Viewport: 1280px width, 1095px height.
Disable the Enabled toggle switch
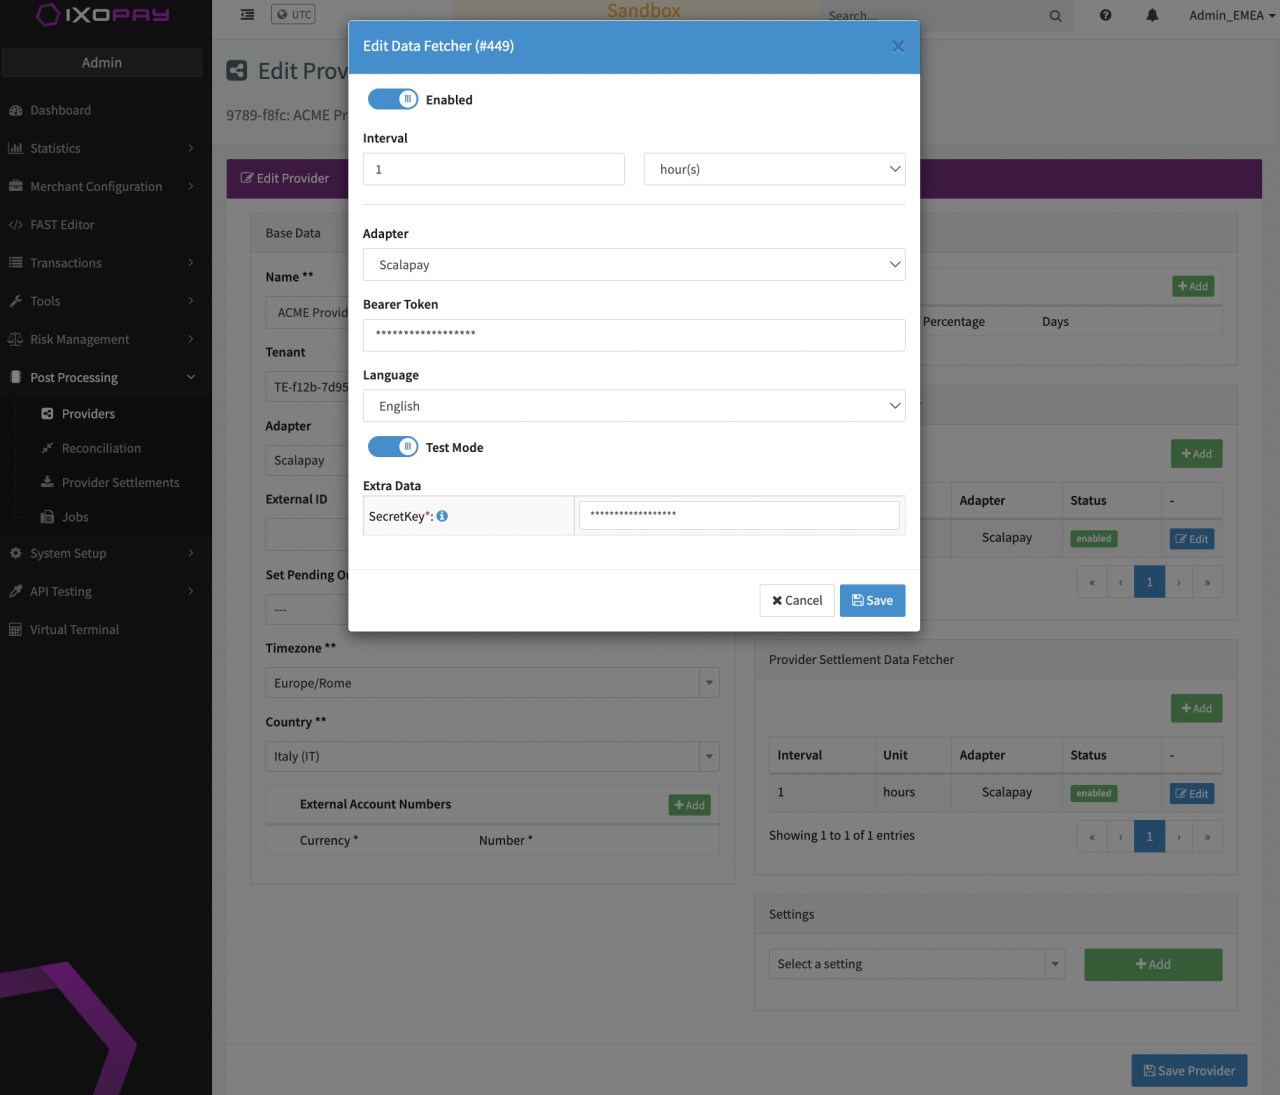(x=393, y=99)
